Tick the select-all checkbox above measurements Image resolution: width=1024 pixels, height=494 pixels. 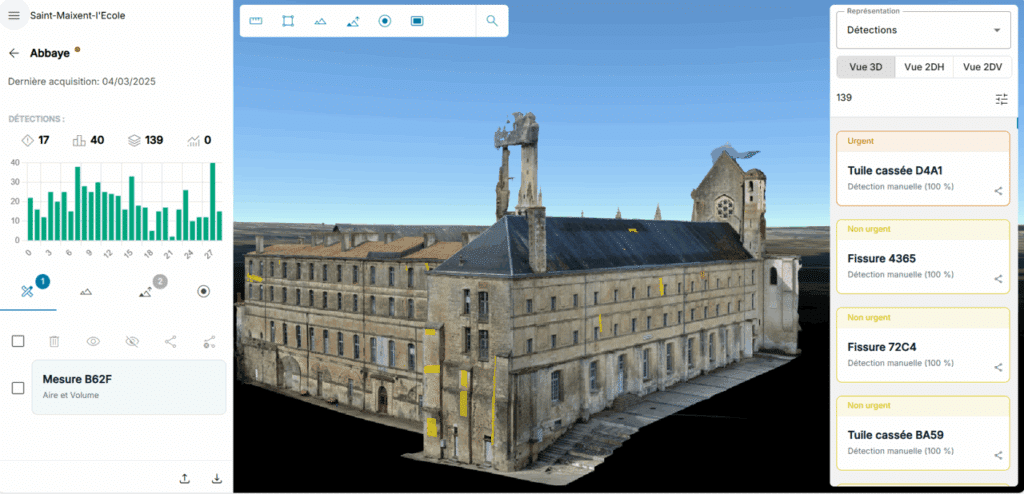(18, 341)
